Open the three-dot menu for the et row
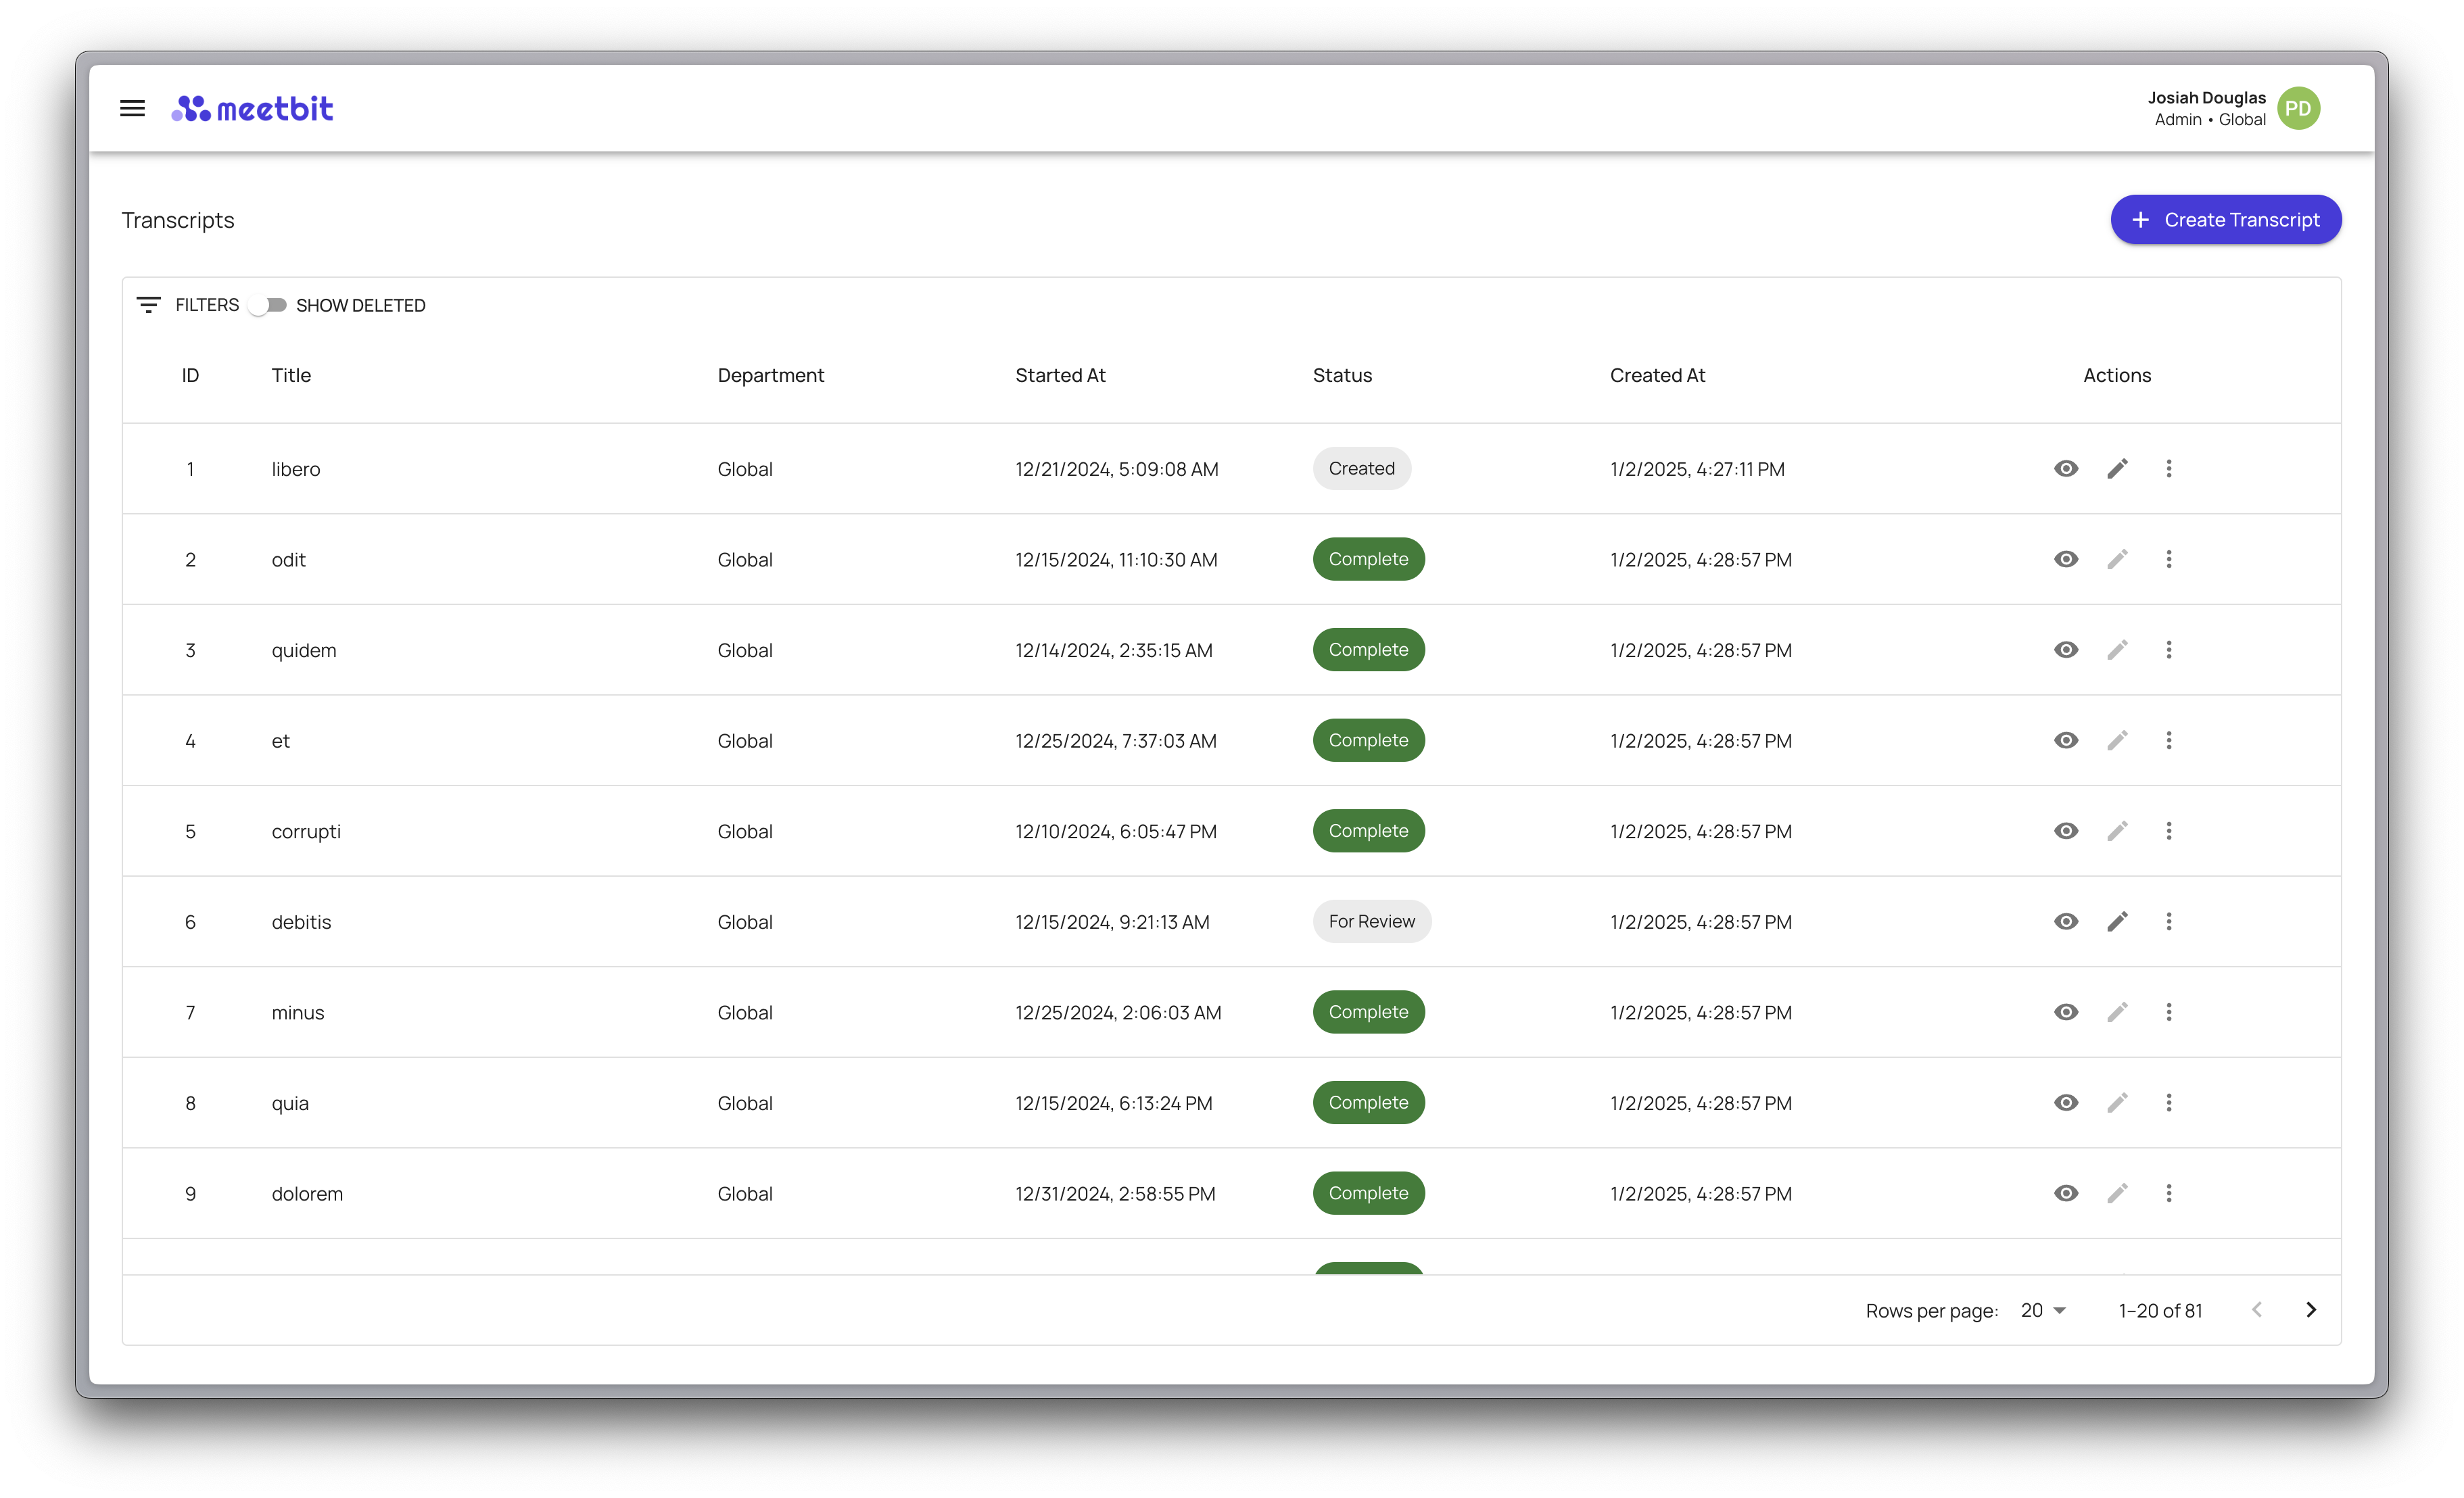This screenshot has height=1498, width=2464. pyautogui.click(x=2168, y=741)
